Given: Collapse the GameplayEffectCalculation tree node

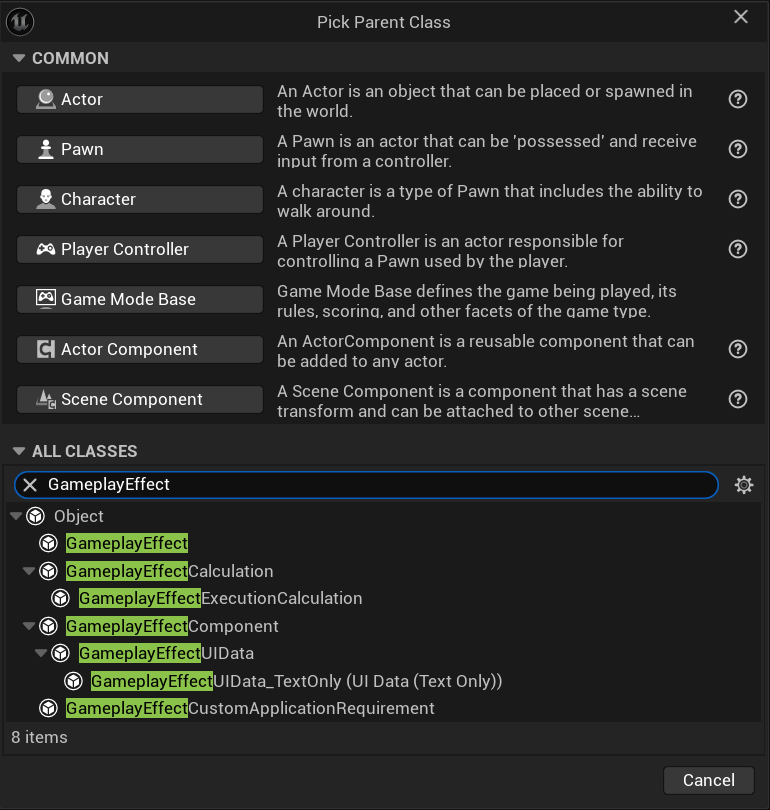Looking at the screenshot, I should [x=29, y=571].
